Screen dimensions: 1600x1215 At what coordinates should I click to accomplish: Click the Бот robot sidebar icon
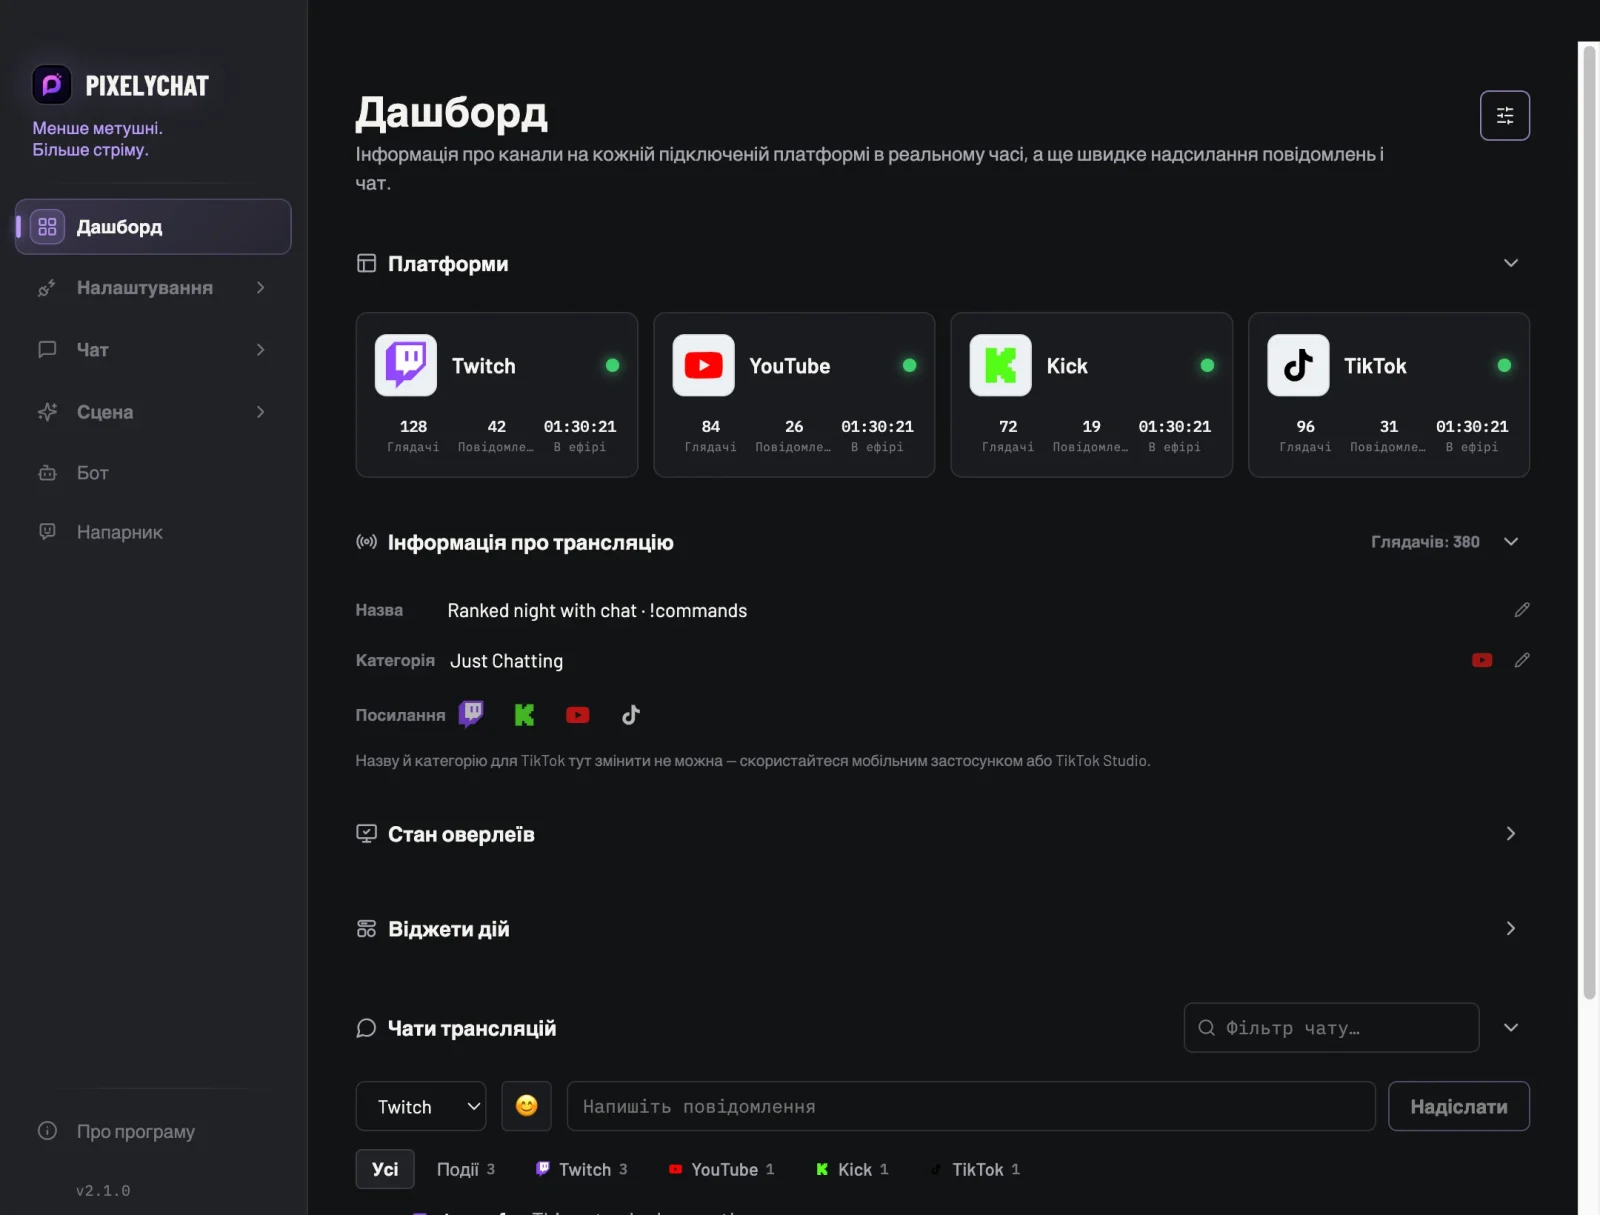coord(47,473)
